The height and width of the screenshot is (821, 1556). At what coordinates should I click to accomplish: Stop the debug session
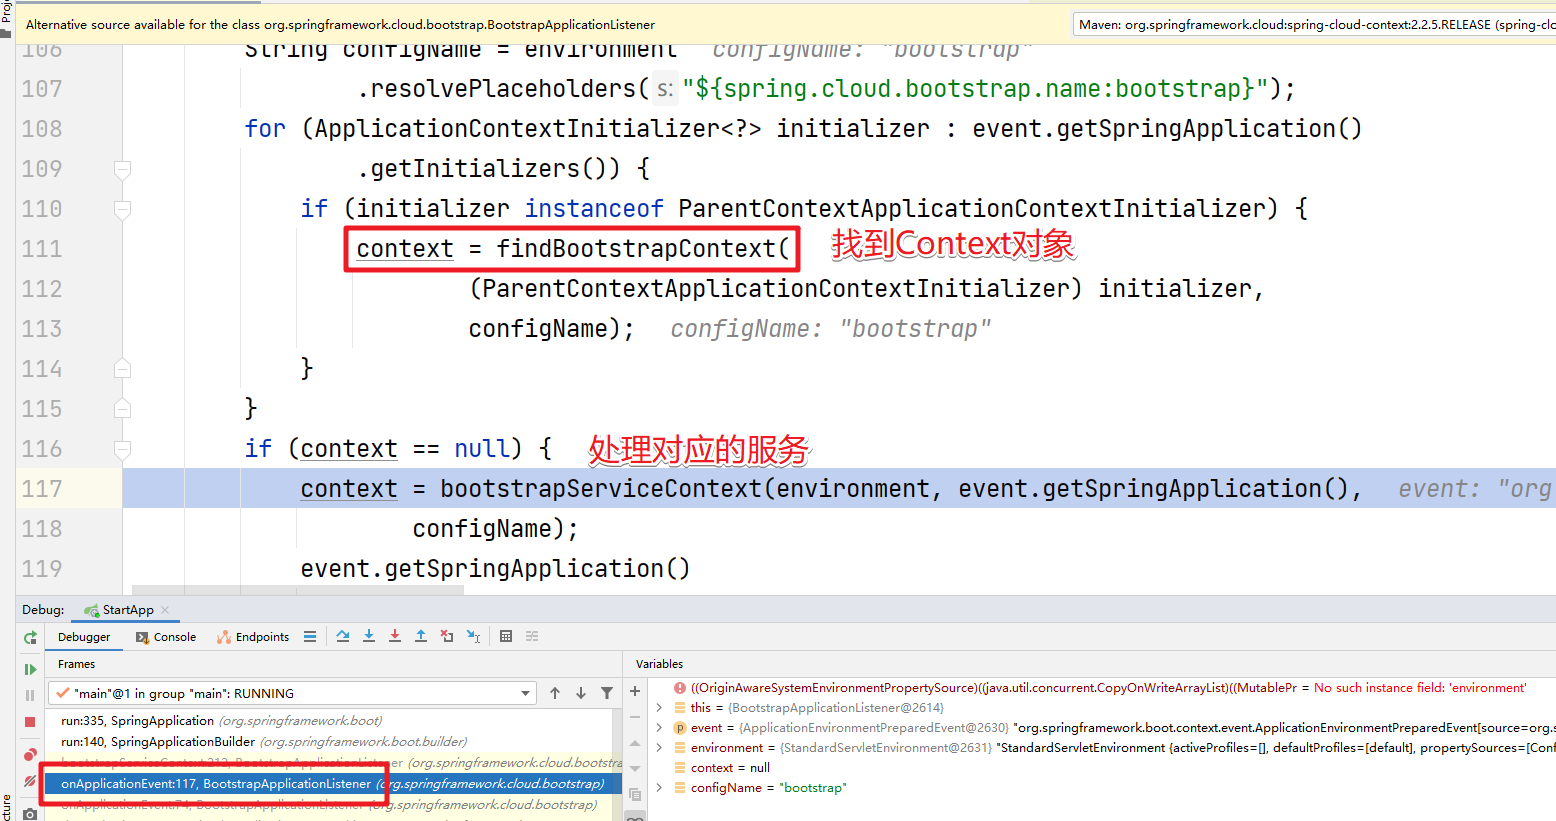(x=30, y=721)
